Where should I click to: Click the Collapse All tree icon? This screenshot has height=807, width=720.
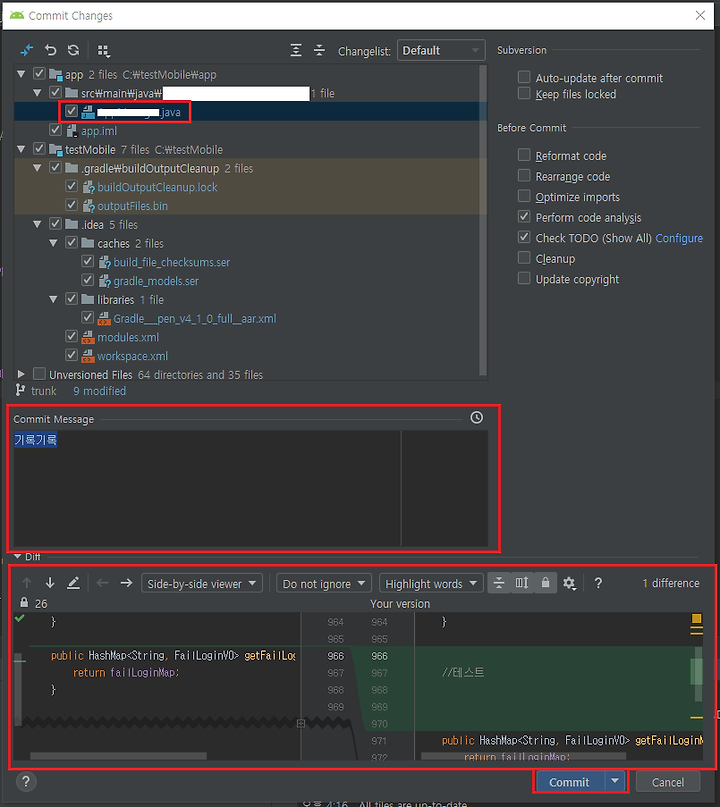[x=319, y=50]
